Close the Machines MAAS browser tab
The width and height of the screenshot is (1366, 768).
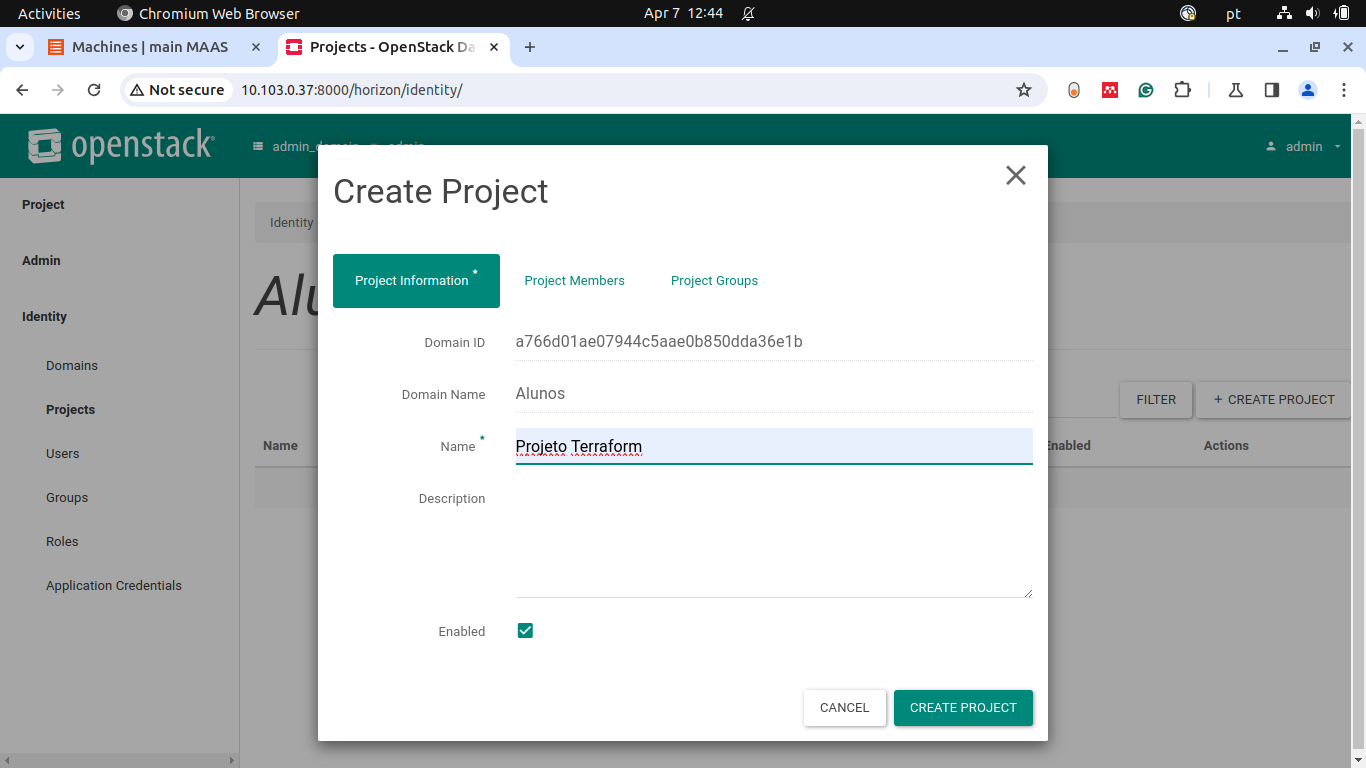256,47
